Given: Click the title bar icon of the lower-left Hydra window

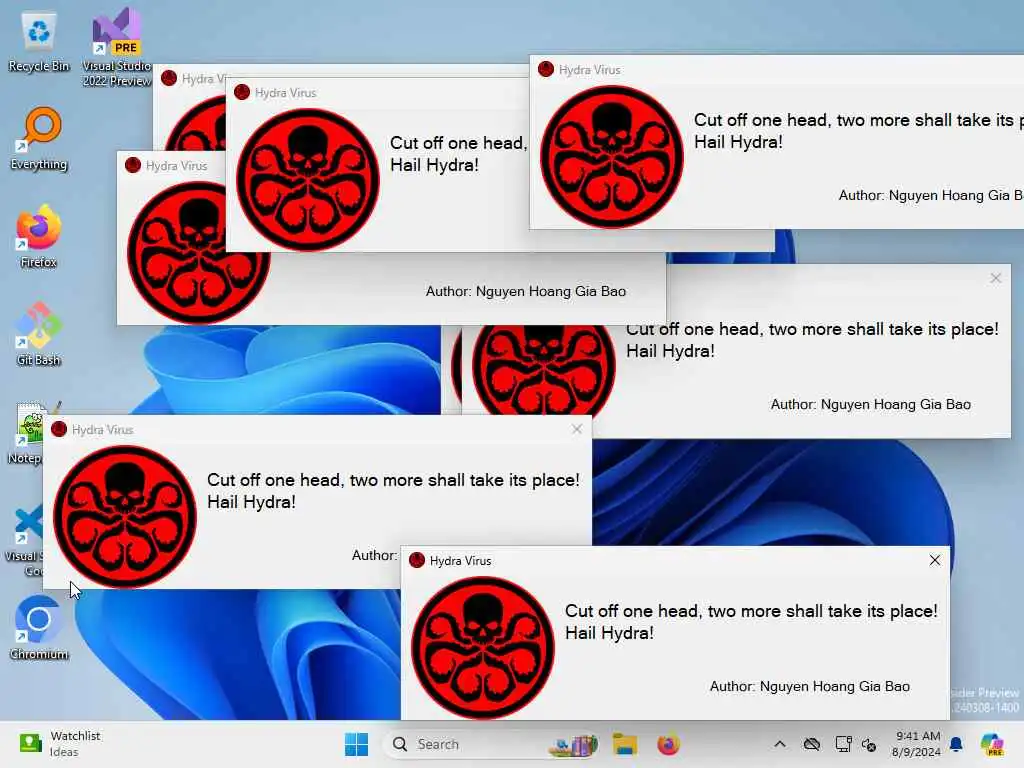Looking at the screenshot, I should click(x=59, y=429).
